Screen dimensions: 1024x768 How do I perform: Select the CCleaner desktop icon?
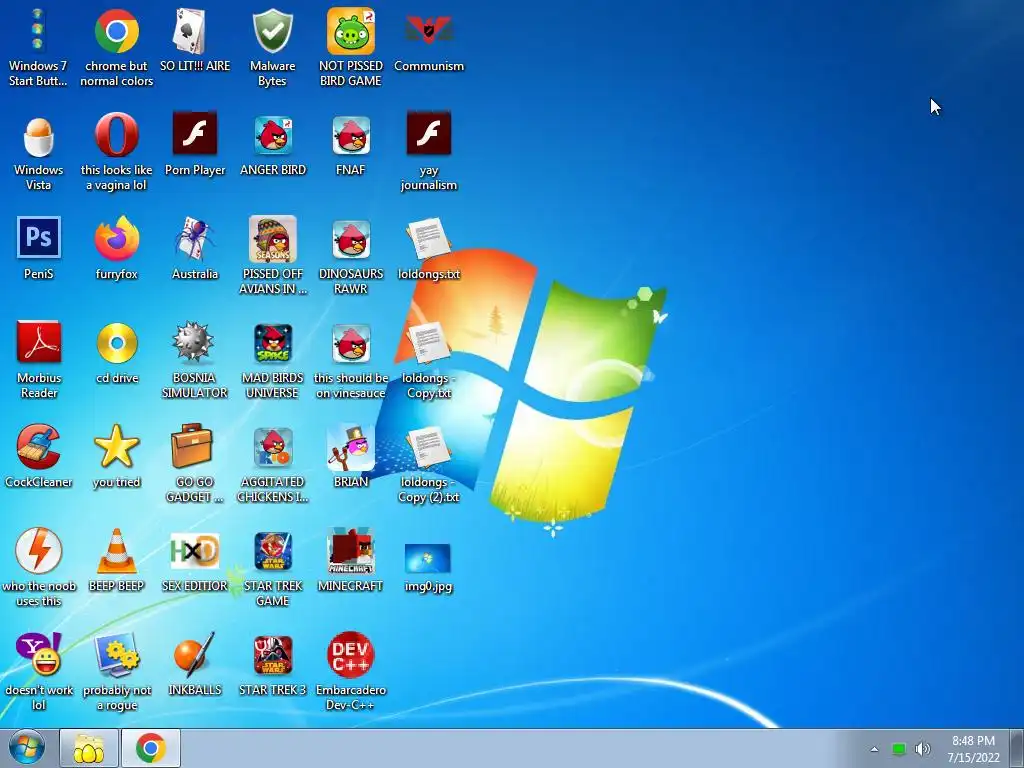39,446
